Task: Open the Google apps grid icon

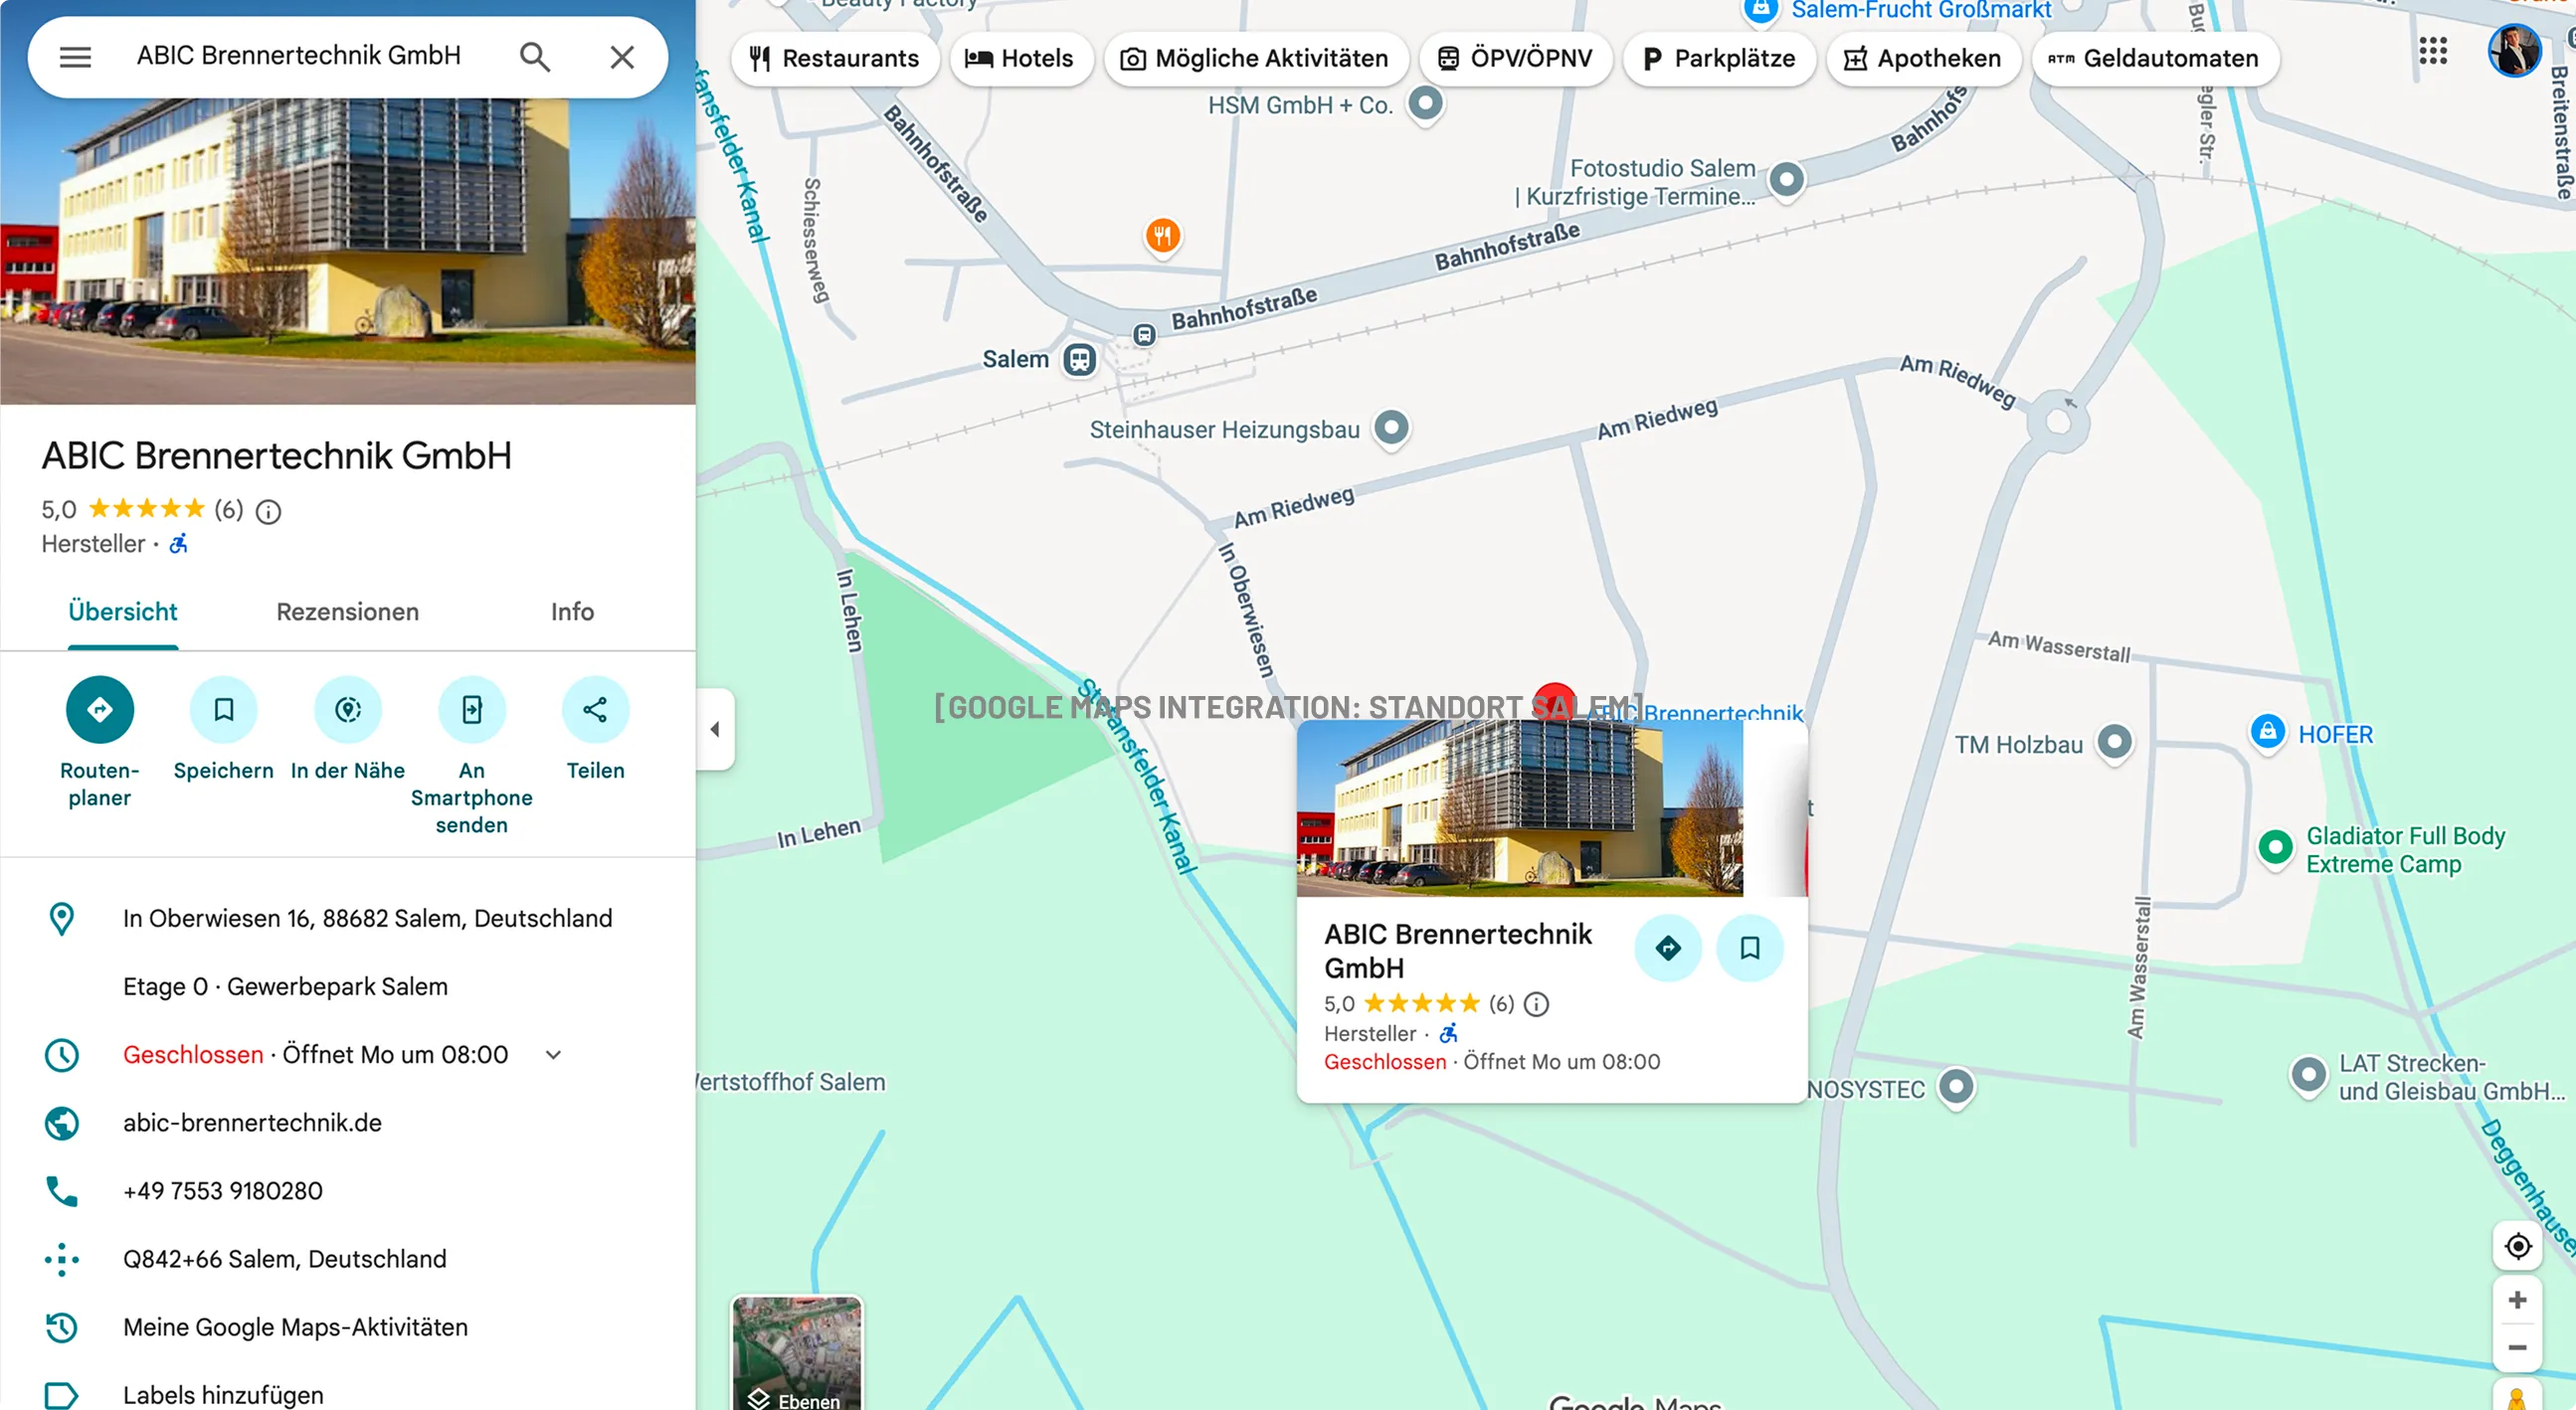Action: point(2432,51)
